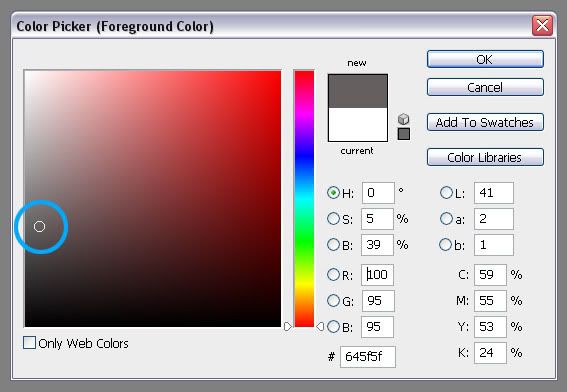
Task: Click the hex color code field
Action: click(368, 357)
